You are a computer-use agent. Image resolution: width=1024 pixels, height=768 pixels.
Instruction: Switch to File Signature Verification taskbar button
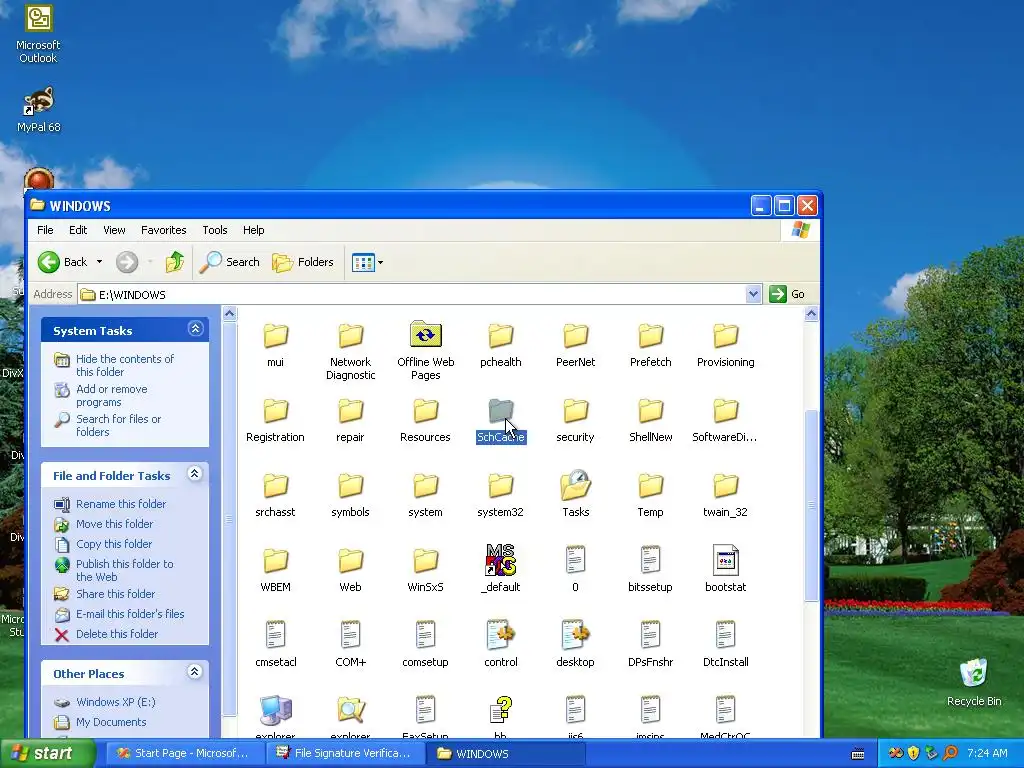(x=345, y=753)
